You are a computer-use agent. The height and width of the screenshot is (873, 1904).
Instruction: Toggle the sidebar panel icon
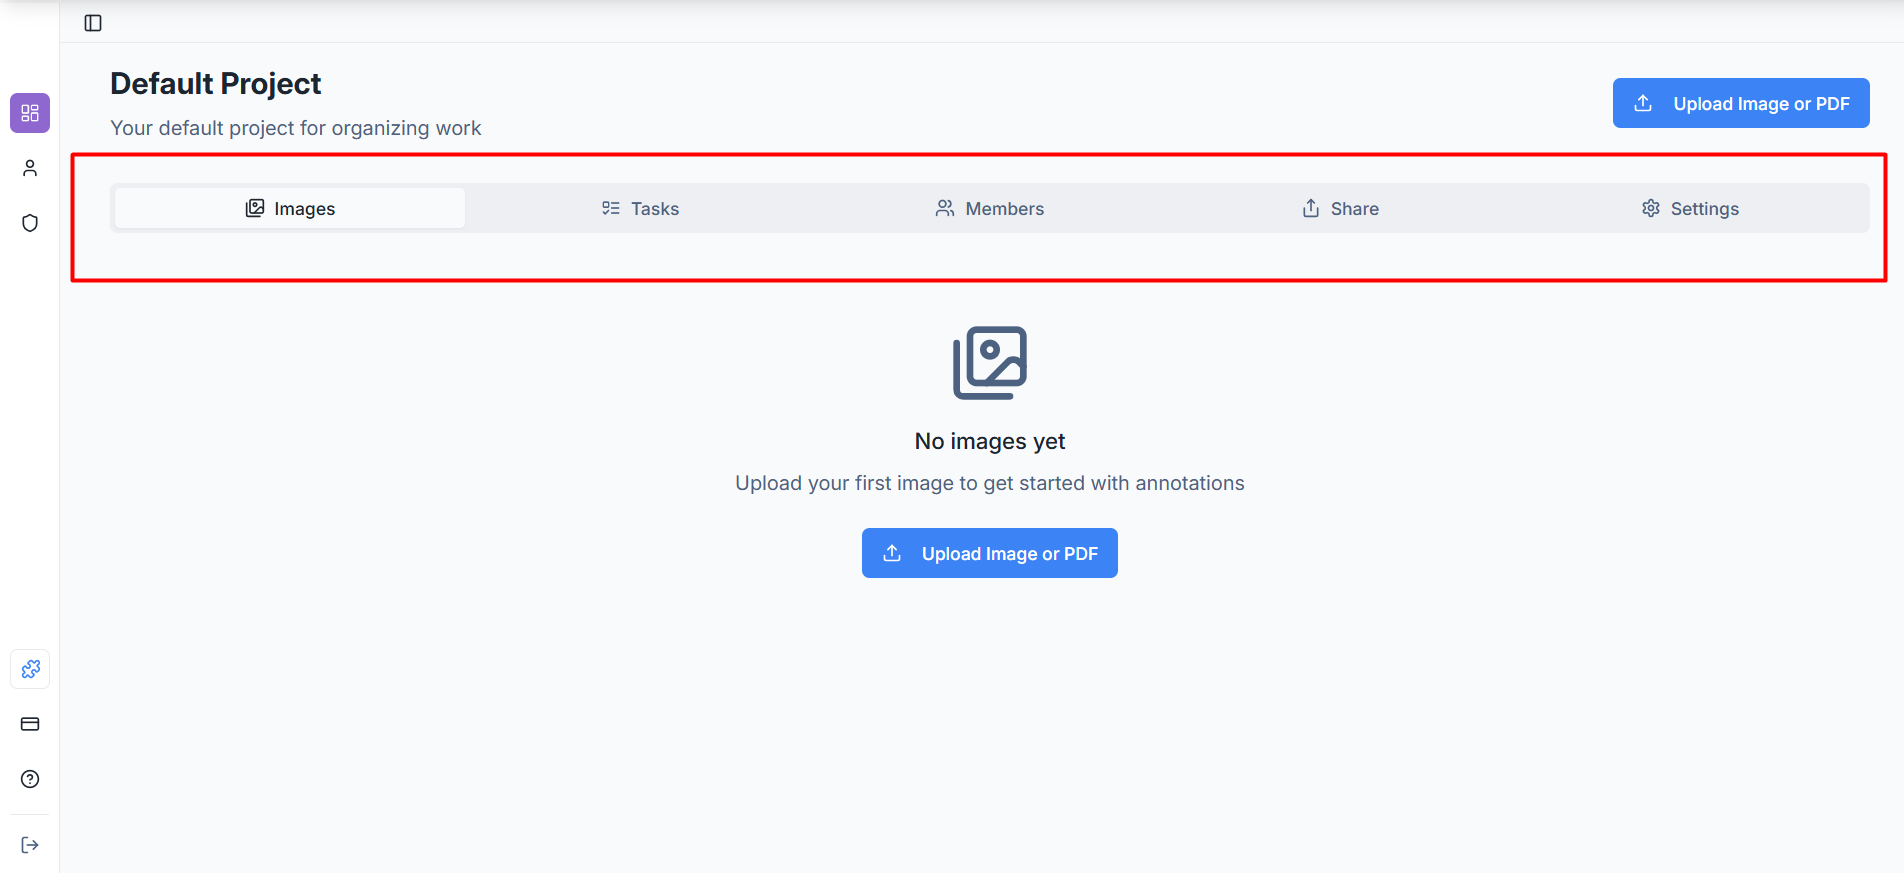93,23
